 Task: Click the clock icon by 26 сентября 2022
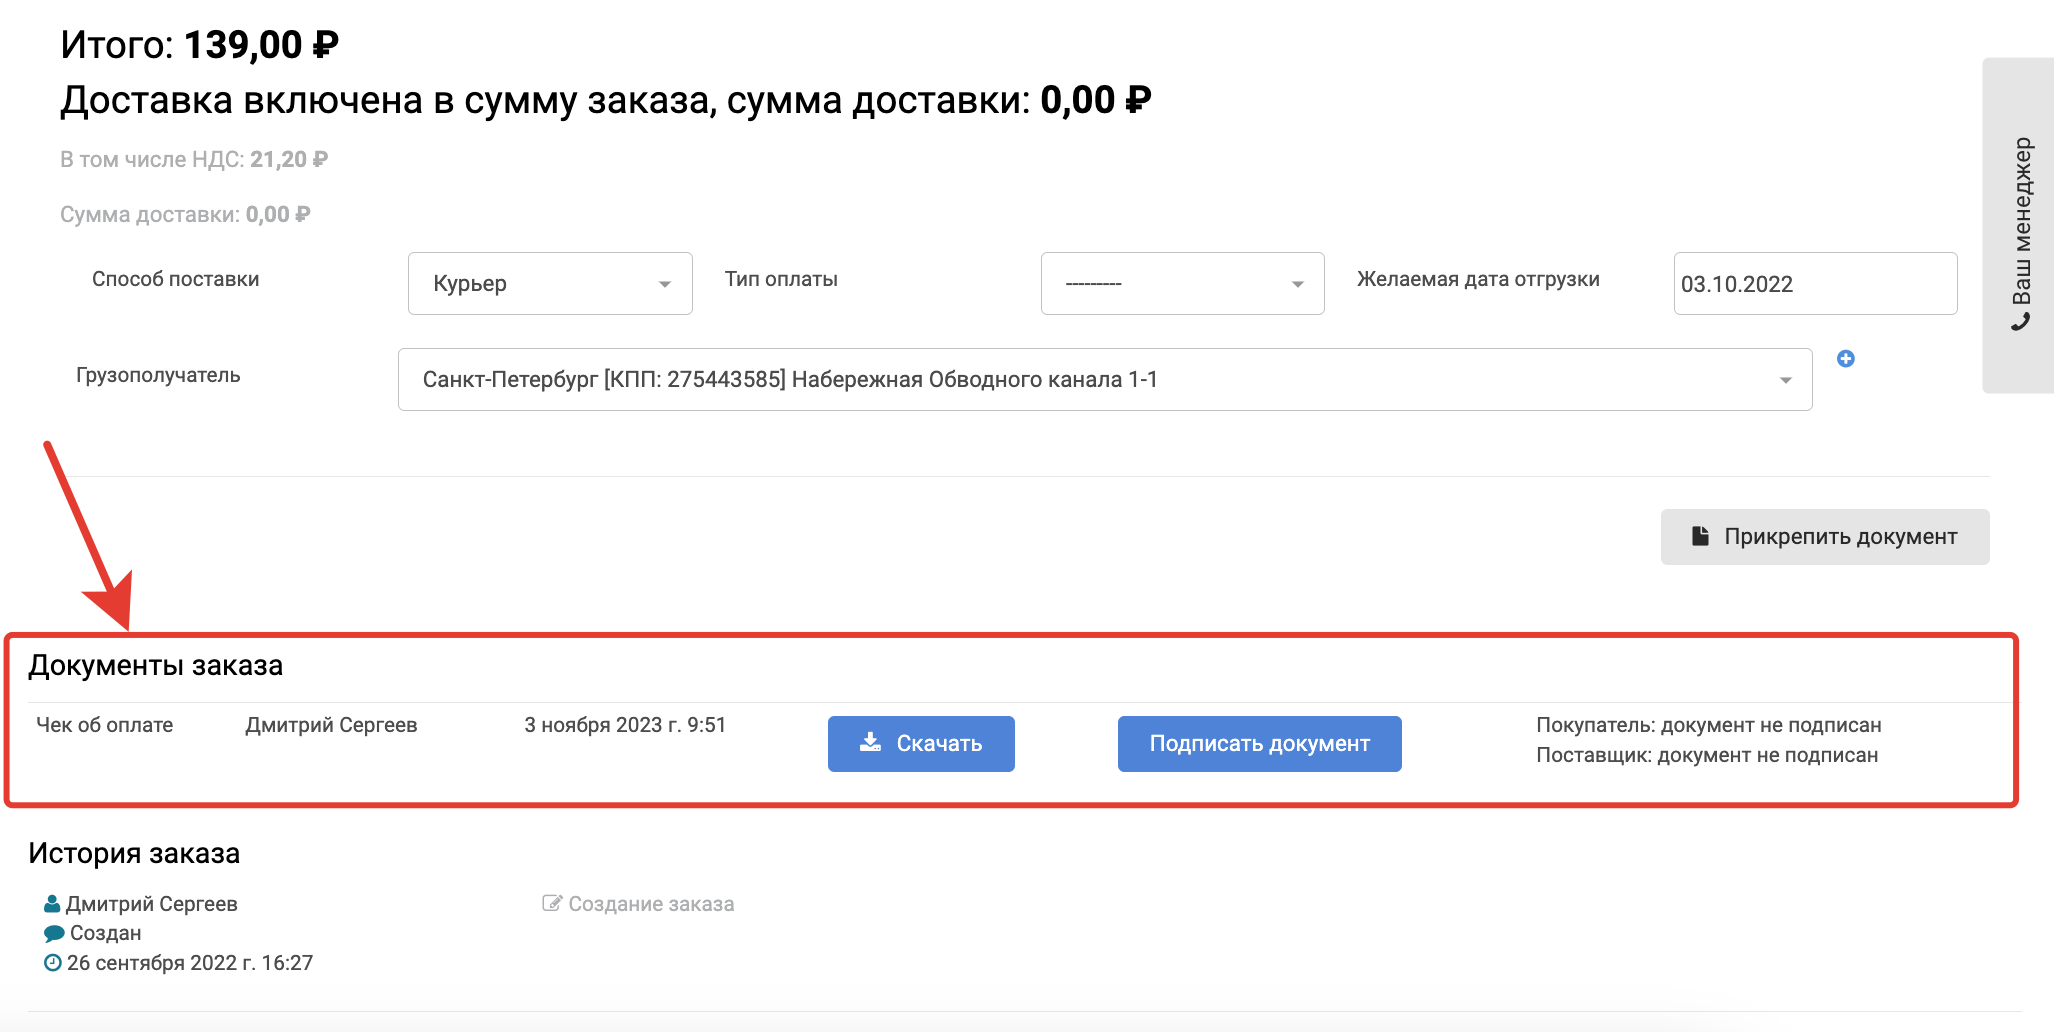pos(53,963)
